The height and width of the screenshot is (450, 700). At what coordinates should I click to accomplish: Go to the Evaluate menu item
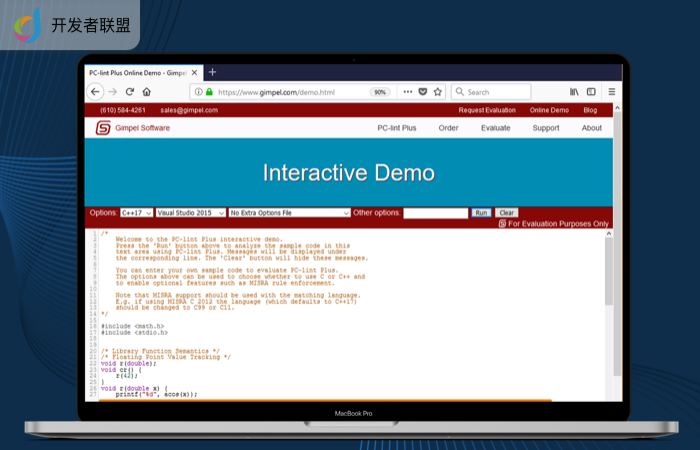click(495, 128)
